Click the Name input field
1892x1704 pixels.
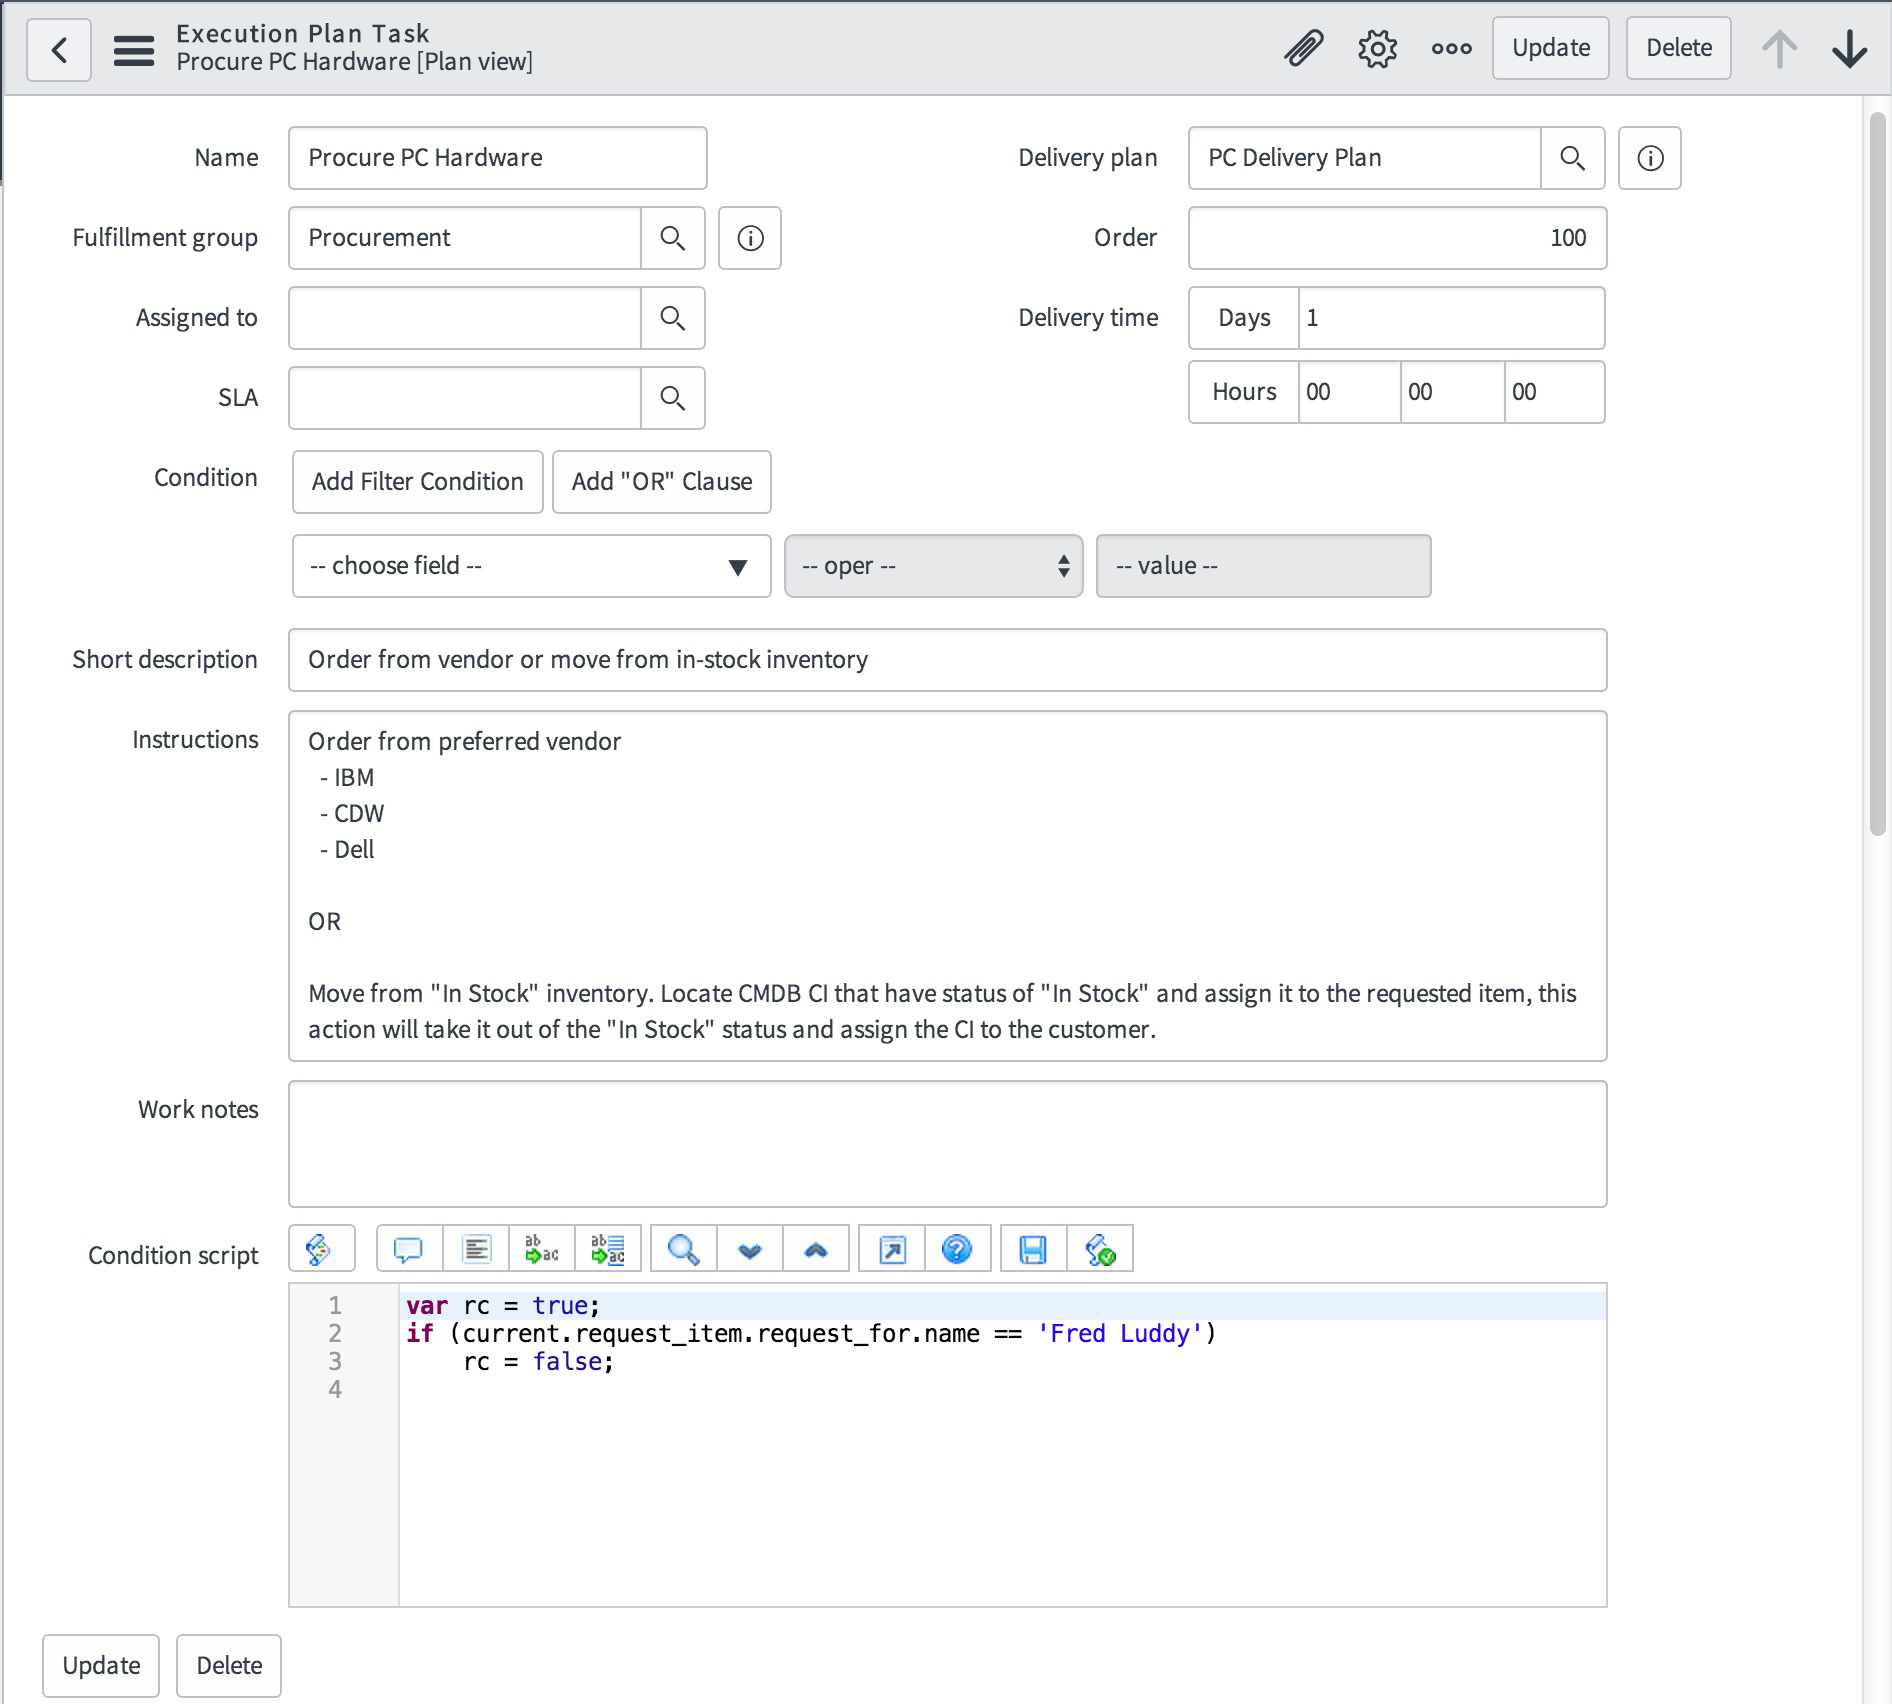tap(498, 158)
